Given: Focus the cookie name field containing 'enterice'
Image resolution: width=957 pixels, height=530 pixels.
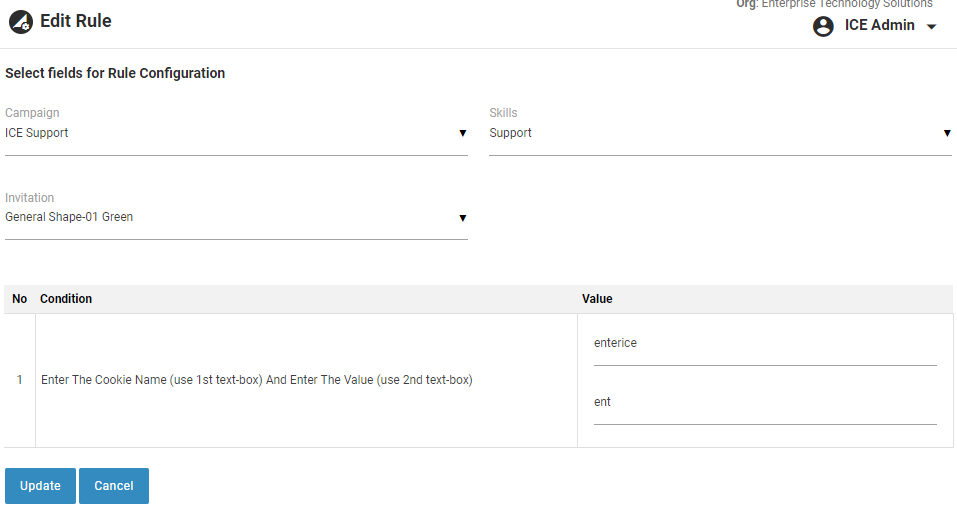Looking at the screenshot, I should coord(764,344).
